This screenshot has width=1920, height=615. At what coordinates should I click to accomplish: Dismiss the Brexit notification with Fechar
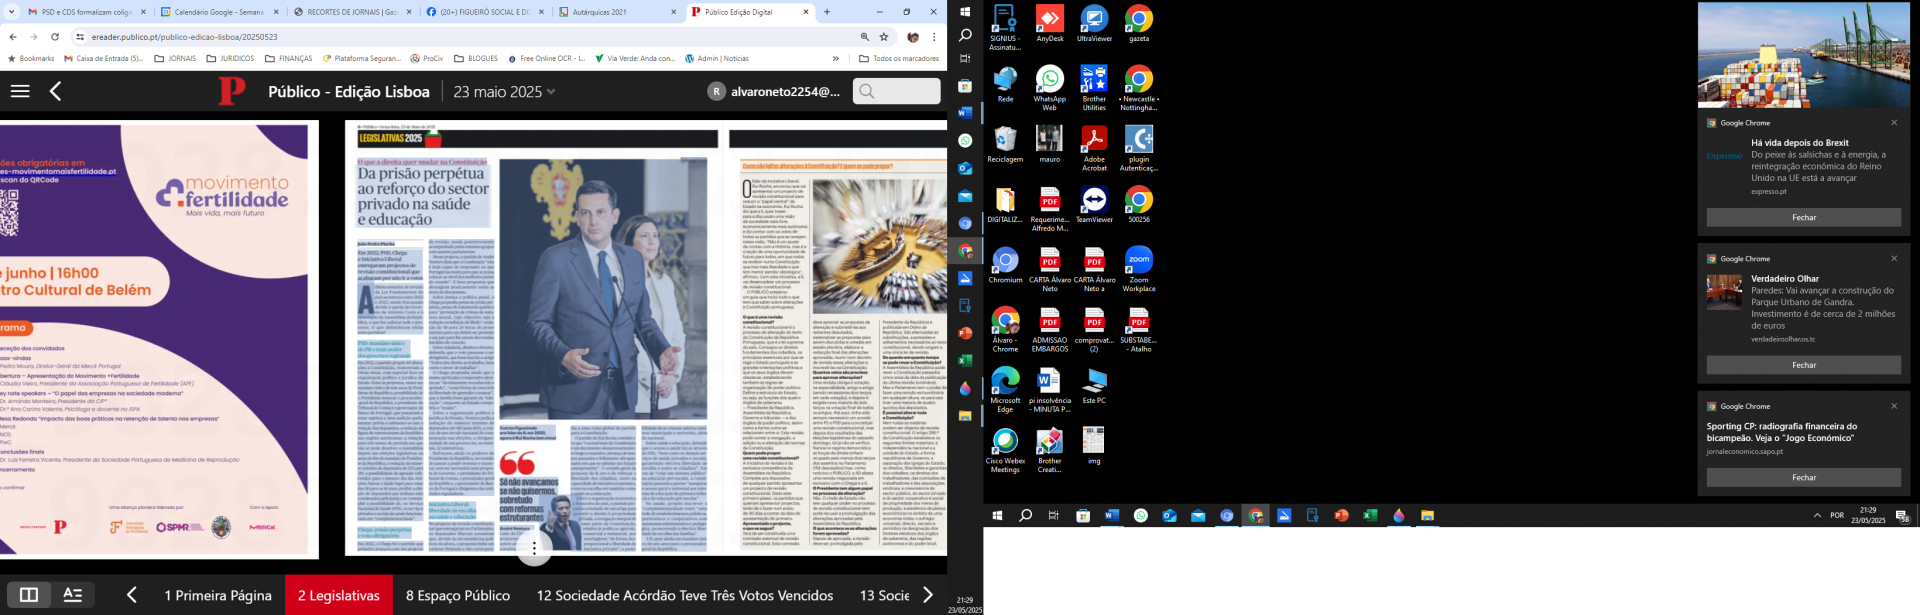tap(1804, 217)
